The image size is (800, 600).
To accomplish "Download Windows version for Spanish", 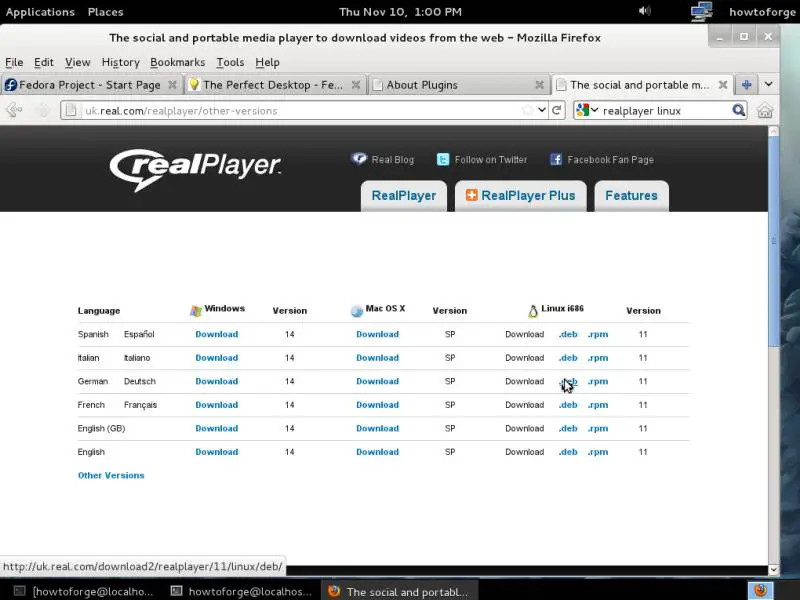I will (217, 334).
